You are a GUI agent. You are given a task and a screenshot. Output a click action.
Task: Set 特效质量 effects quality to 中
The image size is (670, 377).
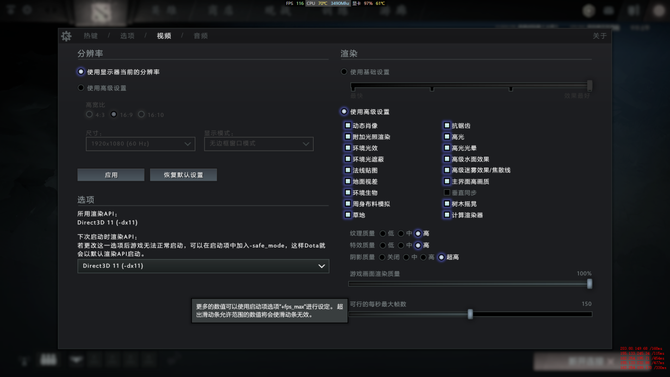tap(401, 245)
